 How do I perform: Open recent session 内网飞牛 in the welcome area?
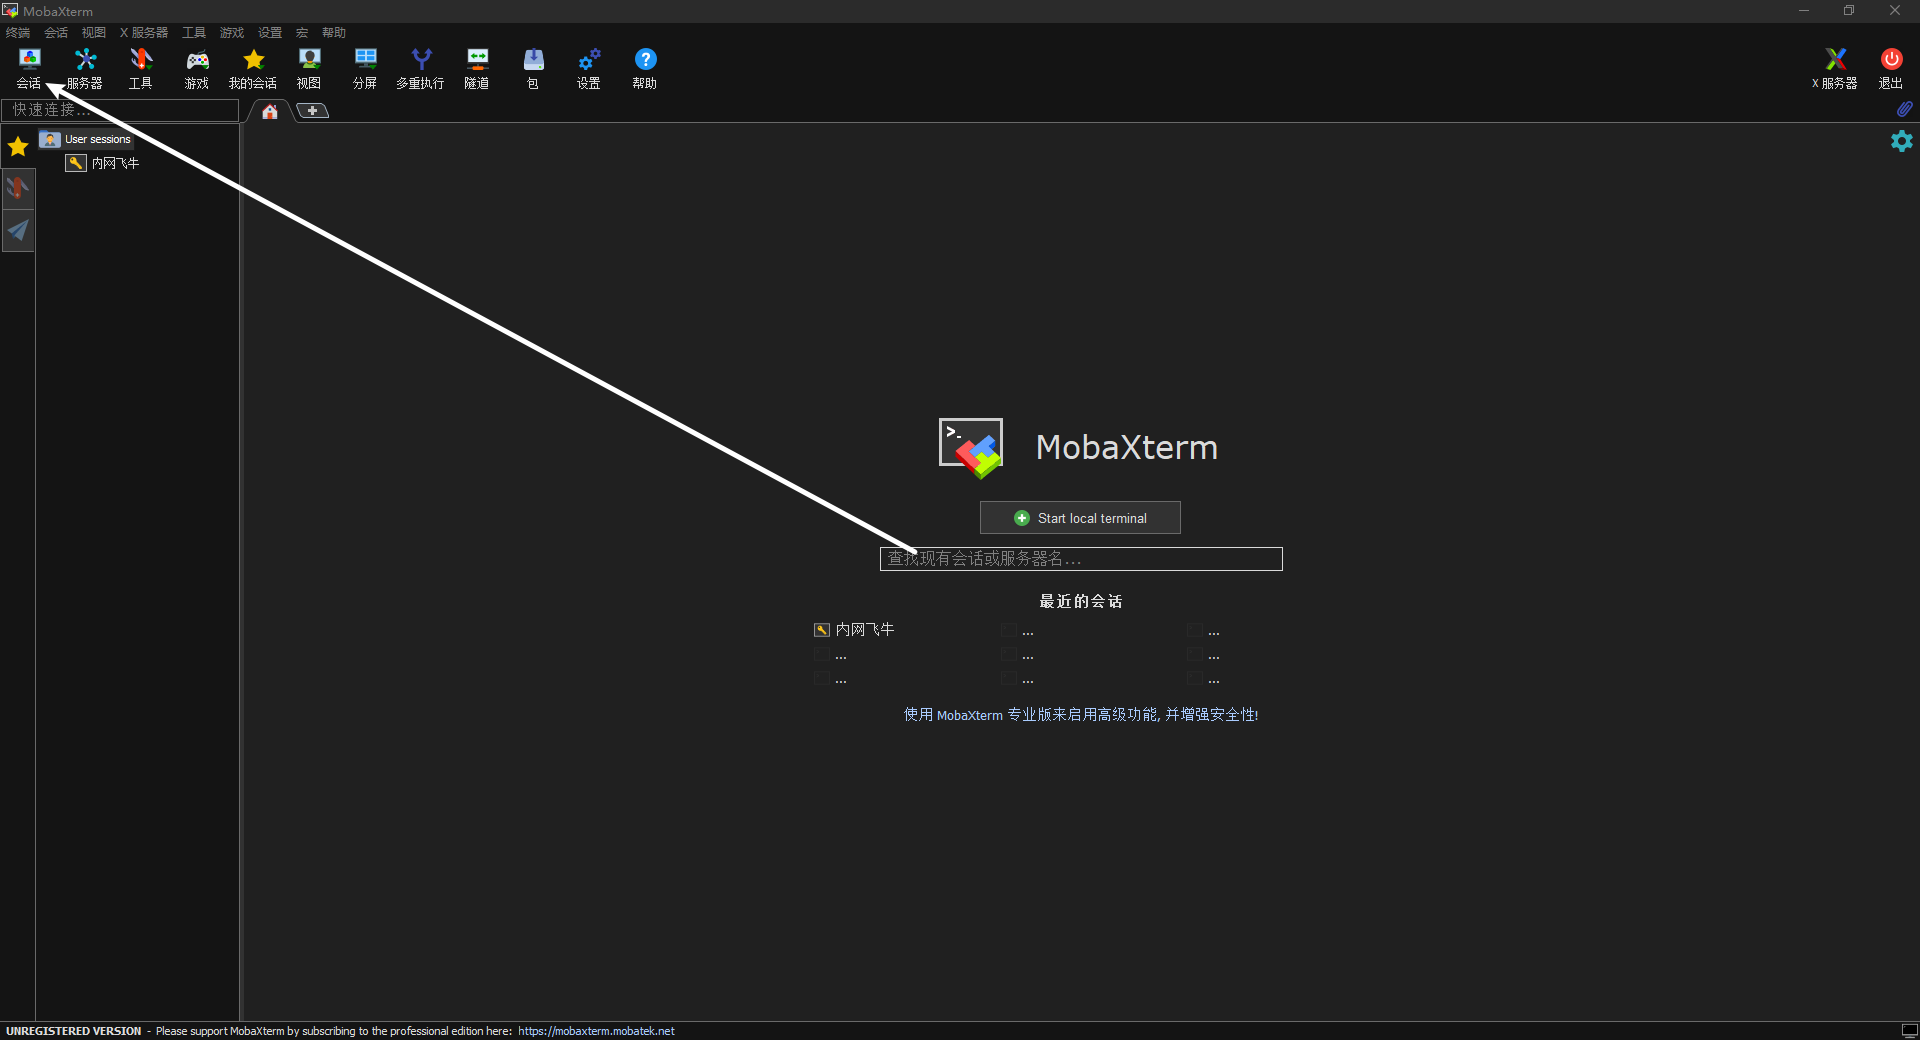[854, 629]
